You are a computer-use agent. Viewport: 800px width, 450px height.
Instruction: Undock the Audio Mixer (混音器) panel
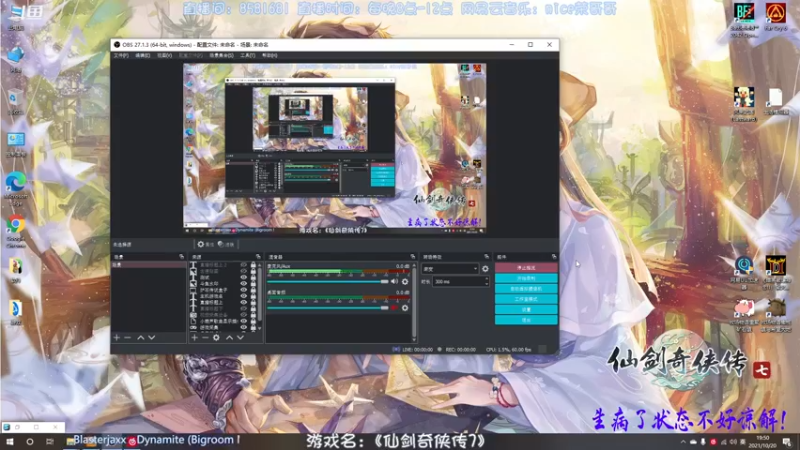click(413, 257)
